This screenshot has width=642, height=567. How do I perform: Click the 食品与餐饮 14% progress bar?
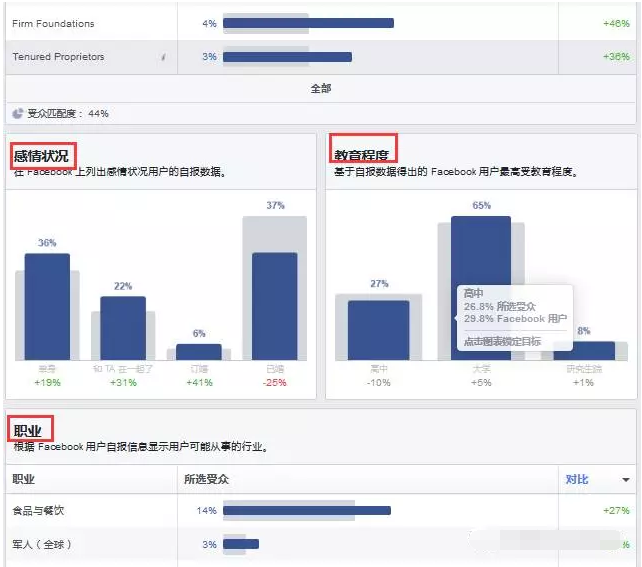(x=307, y=510)
